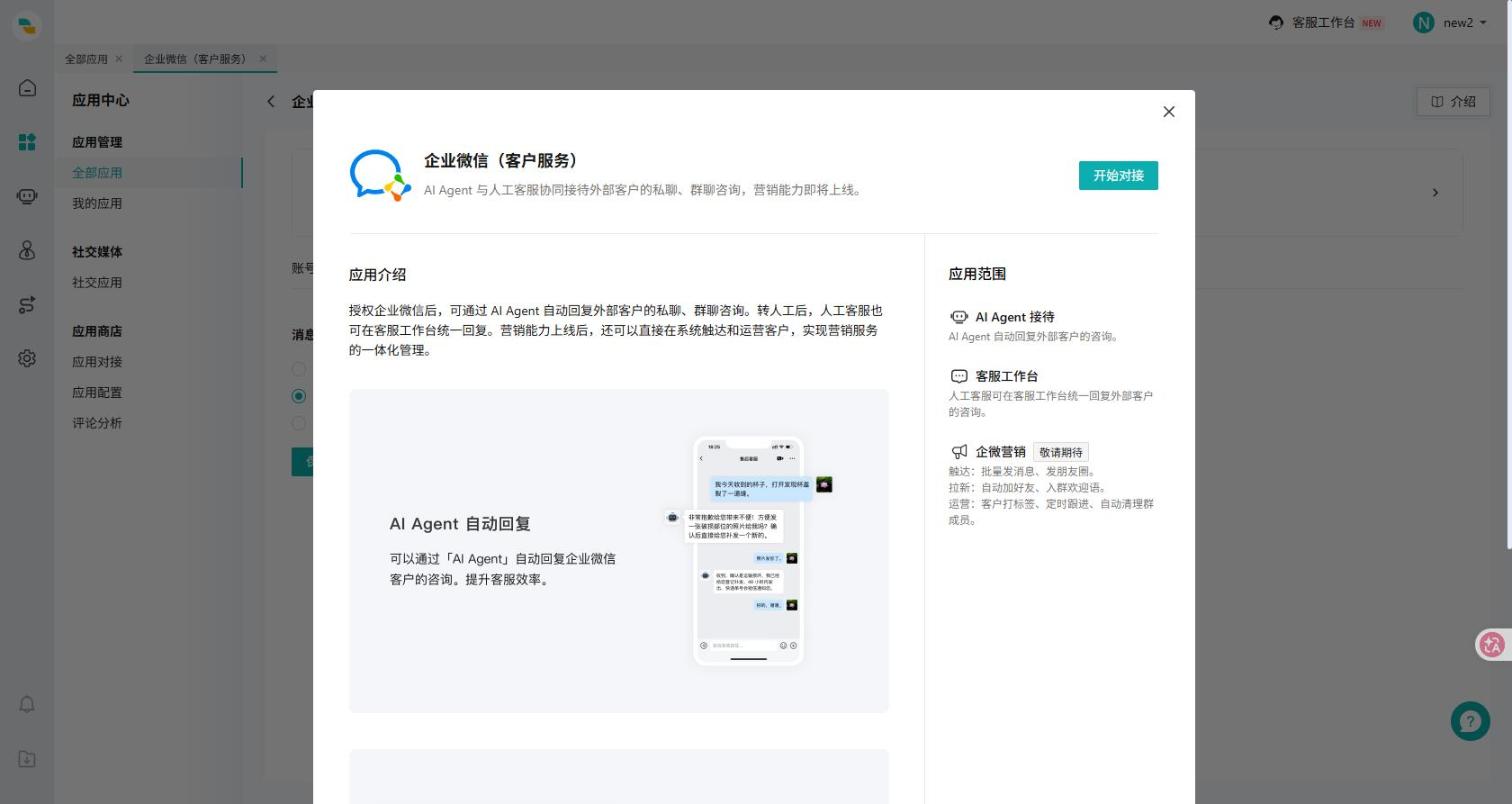Open 评论分析 in the sidebar
Viewport: 1512px width, 804px height.
[97, 423]
